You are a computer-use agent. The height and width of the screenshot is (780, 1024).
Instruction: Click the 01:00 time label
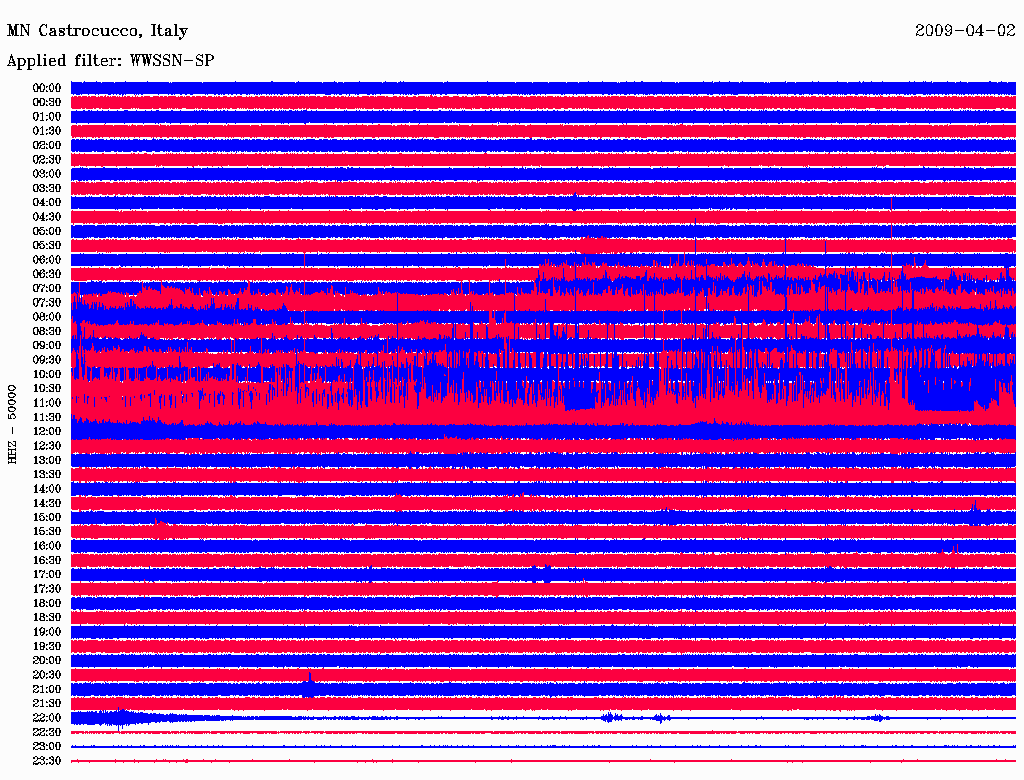coord(47,116)
